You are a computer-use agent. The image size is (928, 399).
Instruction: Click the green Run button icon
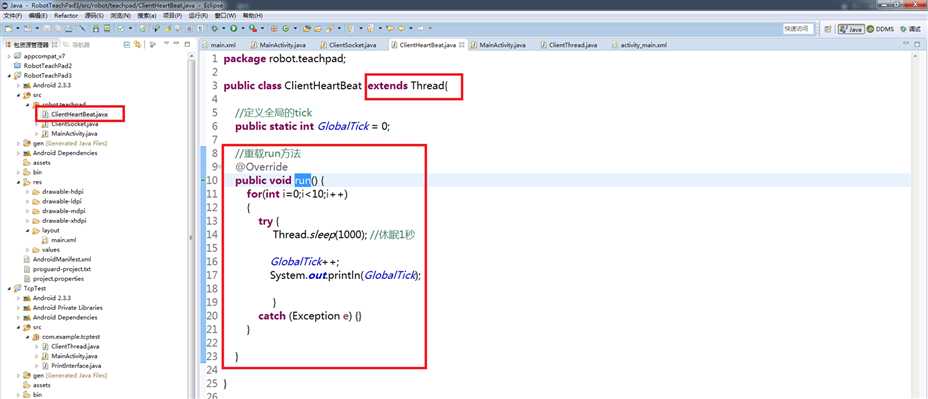pyautogui.click(x=234, y=28)
